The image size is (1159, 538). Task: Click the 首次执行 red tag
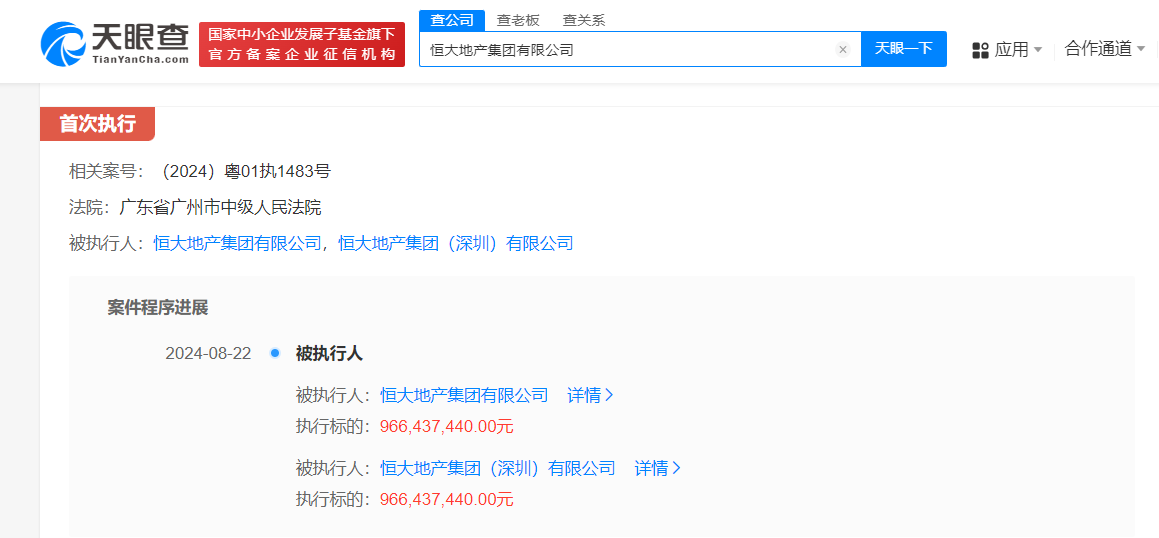click(98, 124)
